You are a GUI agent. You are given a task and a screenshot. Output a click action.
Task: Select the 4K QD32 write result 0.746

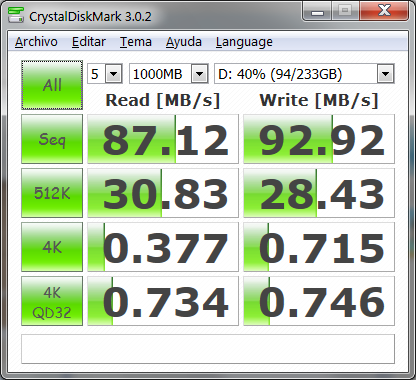point(319,301)
